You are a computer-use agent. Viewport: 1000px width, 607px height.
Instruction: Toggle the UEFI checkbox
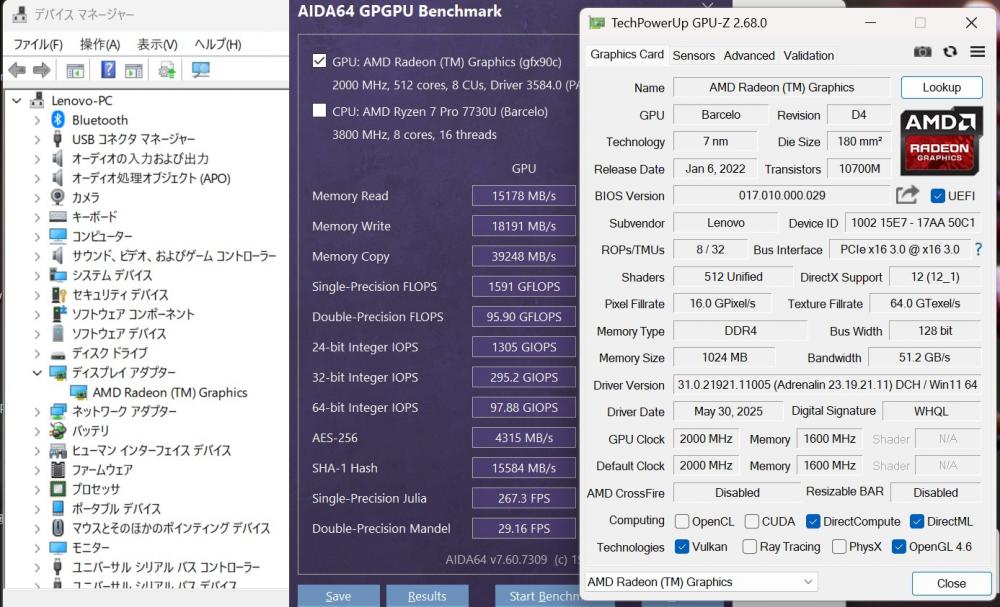click(x=938, y=196)
